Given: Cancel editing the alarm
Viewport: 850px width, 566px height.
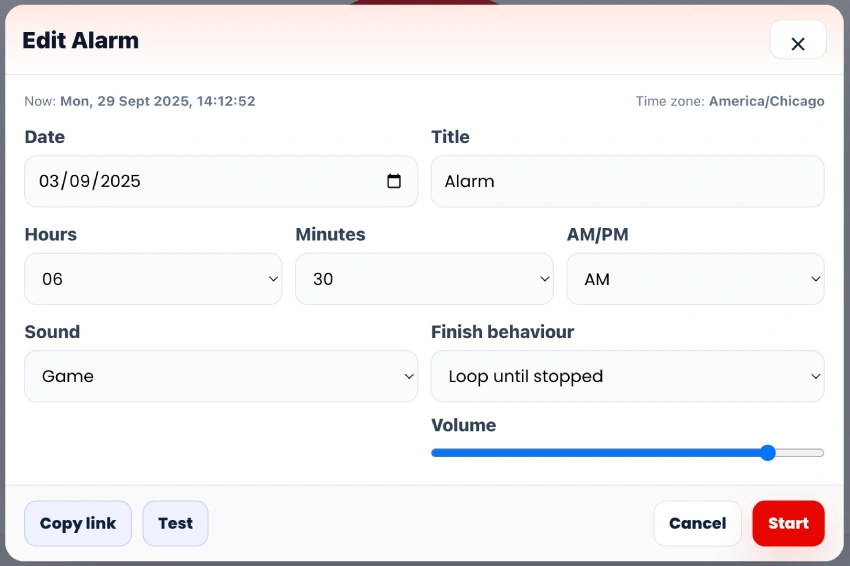Looking at the screenshot, I should pyautogui.click(x=697, y=523).
